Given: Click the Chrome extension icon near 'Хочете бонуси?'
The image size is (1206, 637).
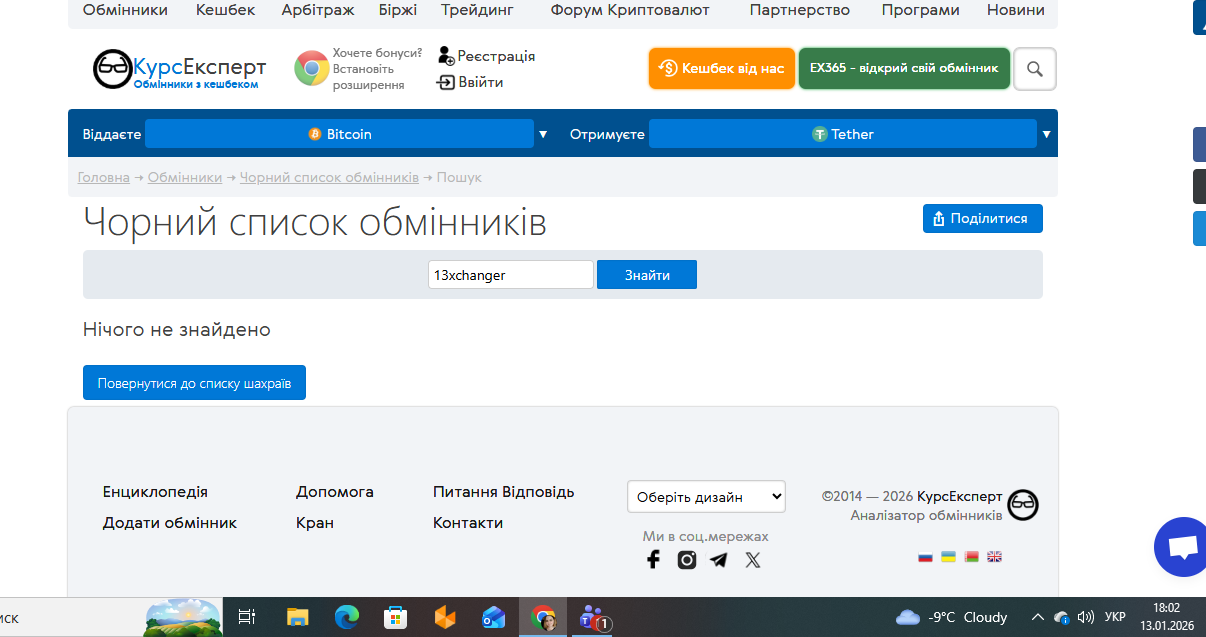Looking at the screenshot, I should pyautogui.click(x=312, y=69).
